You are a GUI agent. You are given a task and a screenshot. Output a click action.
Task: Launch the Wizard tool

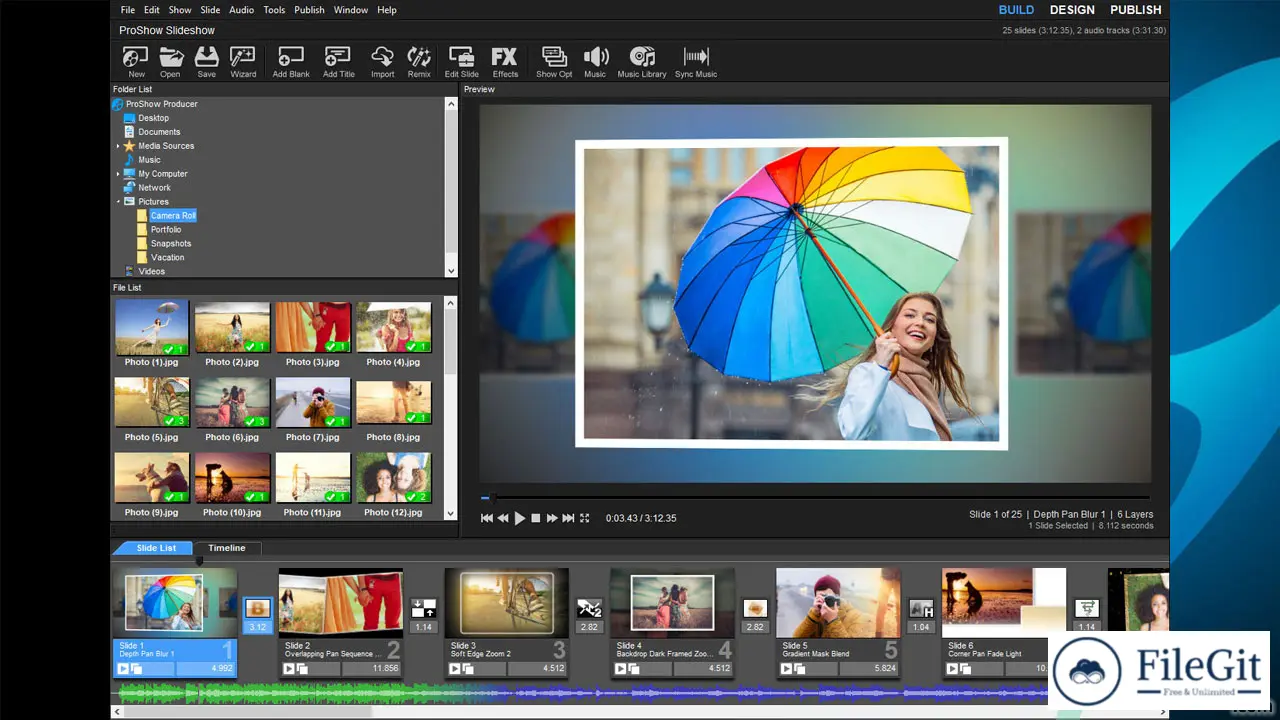243,61
